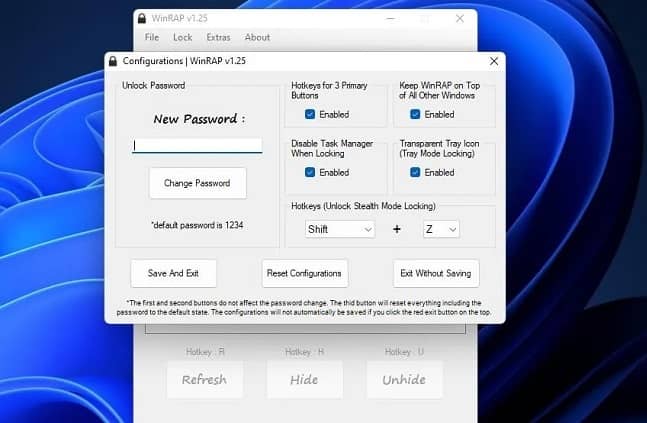Click the Refresh button in WinRAP window
This screenshot has height=423, width=647.
click(x=205, y=380)
